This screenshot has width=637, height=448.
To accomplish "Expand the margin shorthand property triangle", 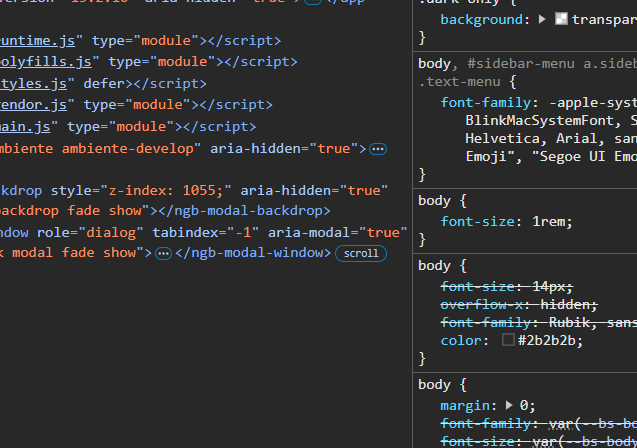I will click(x=510, y=405).
